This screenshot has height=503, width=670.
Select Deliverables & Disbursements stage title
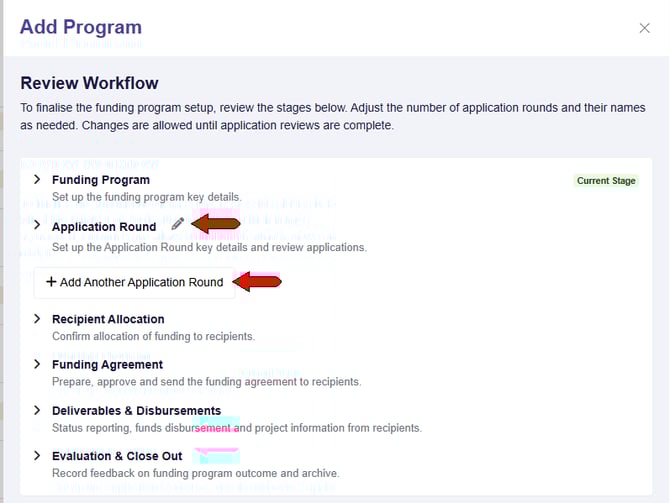pos(136,411)
